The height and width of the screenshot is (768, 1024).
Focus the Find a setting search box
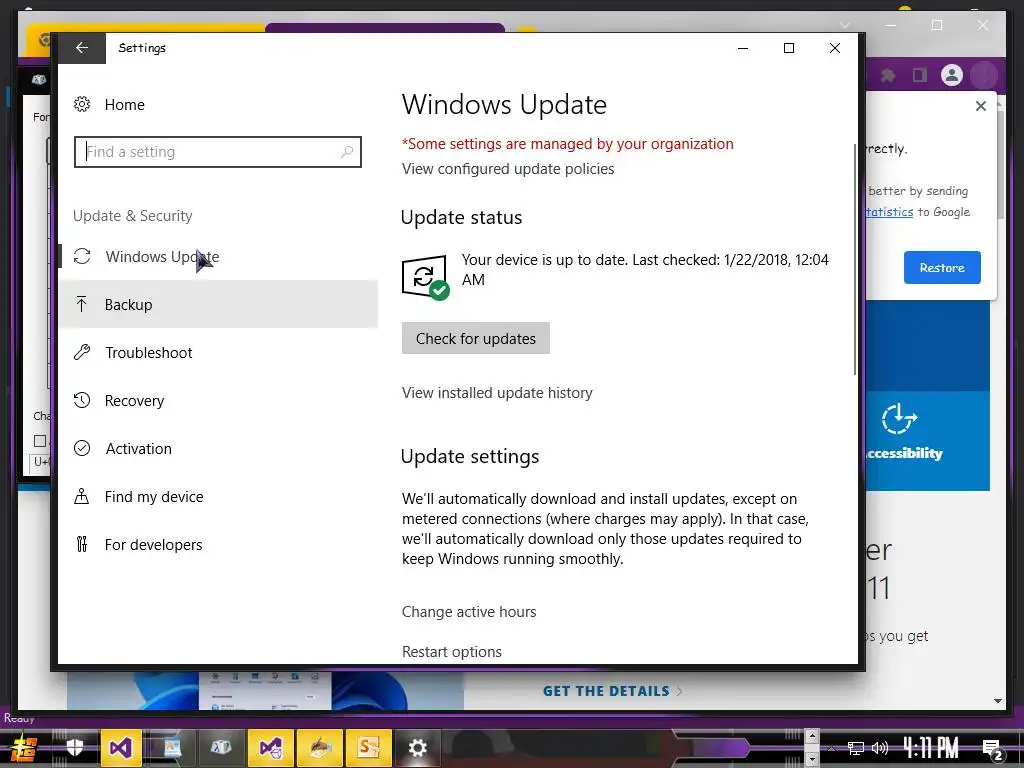tap(217, 152)
